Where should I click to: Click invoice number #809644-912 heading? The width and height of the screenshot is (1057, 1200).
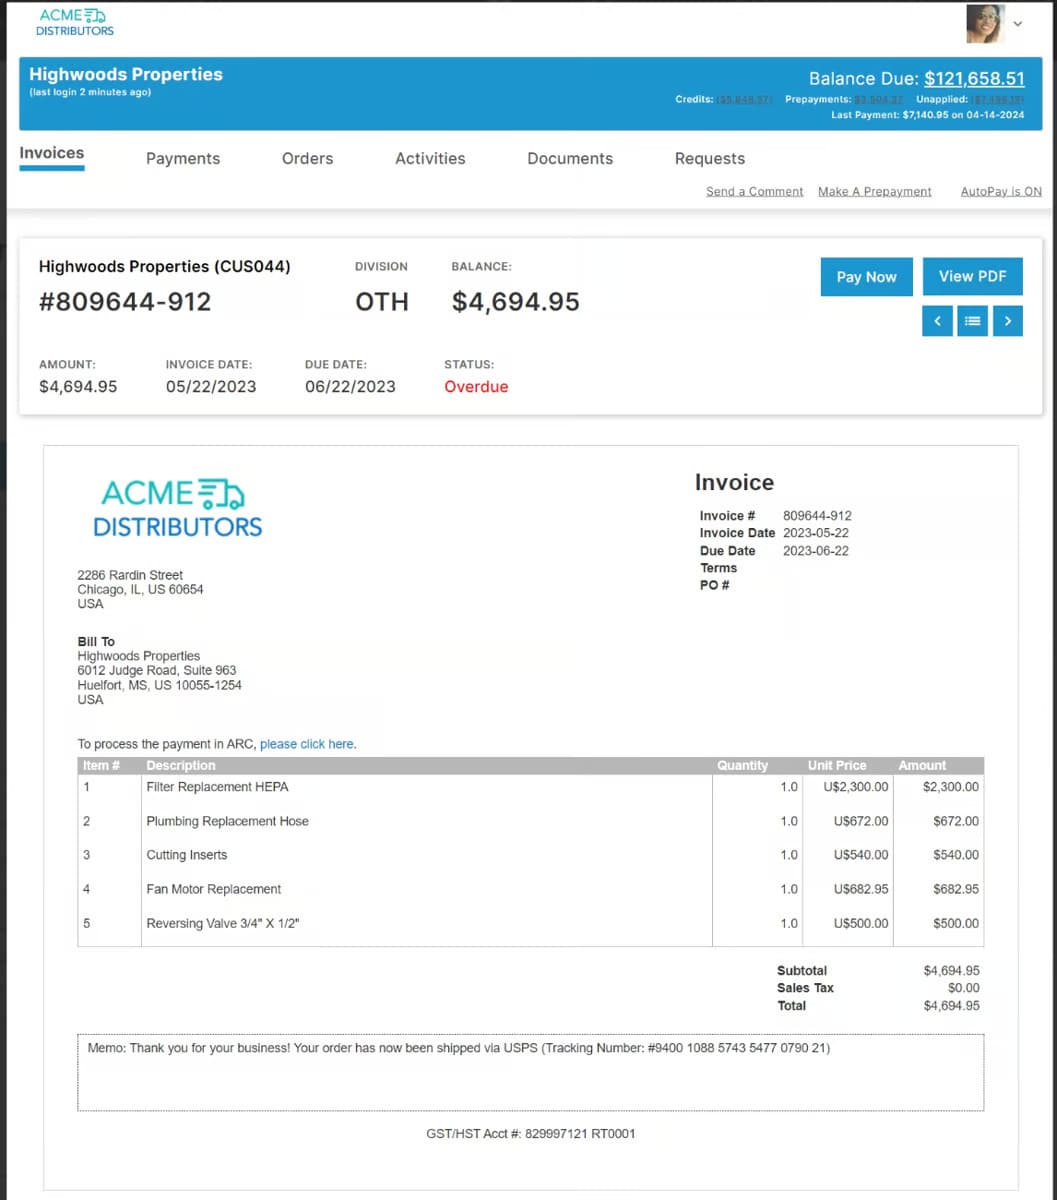coord(125,302)
